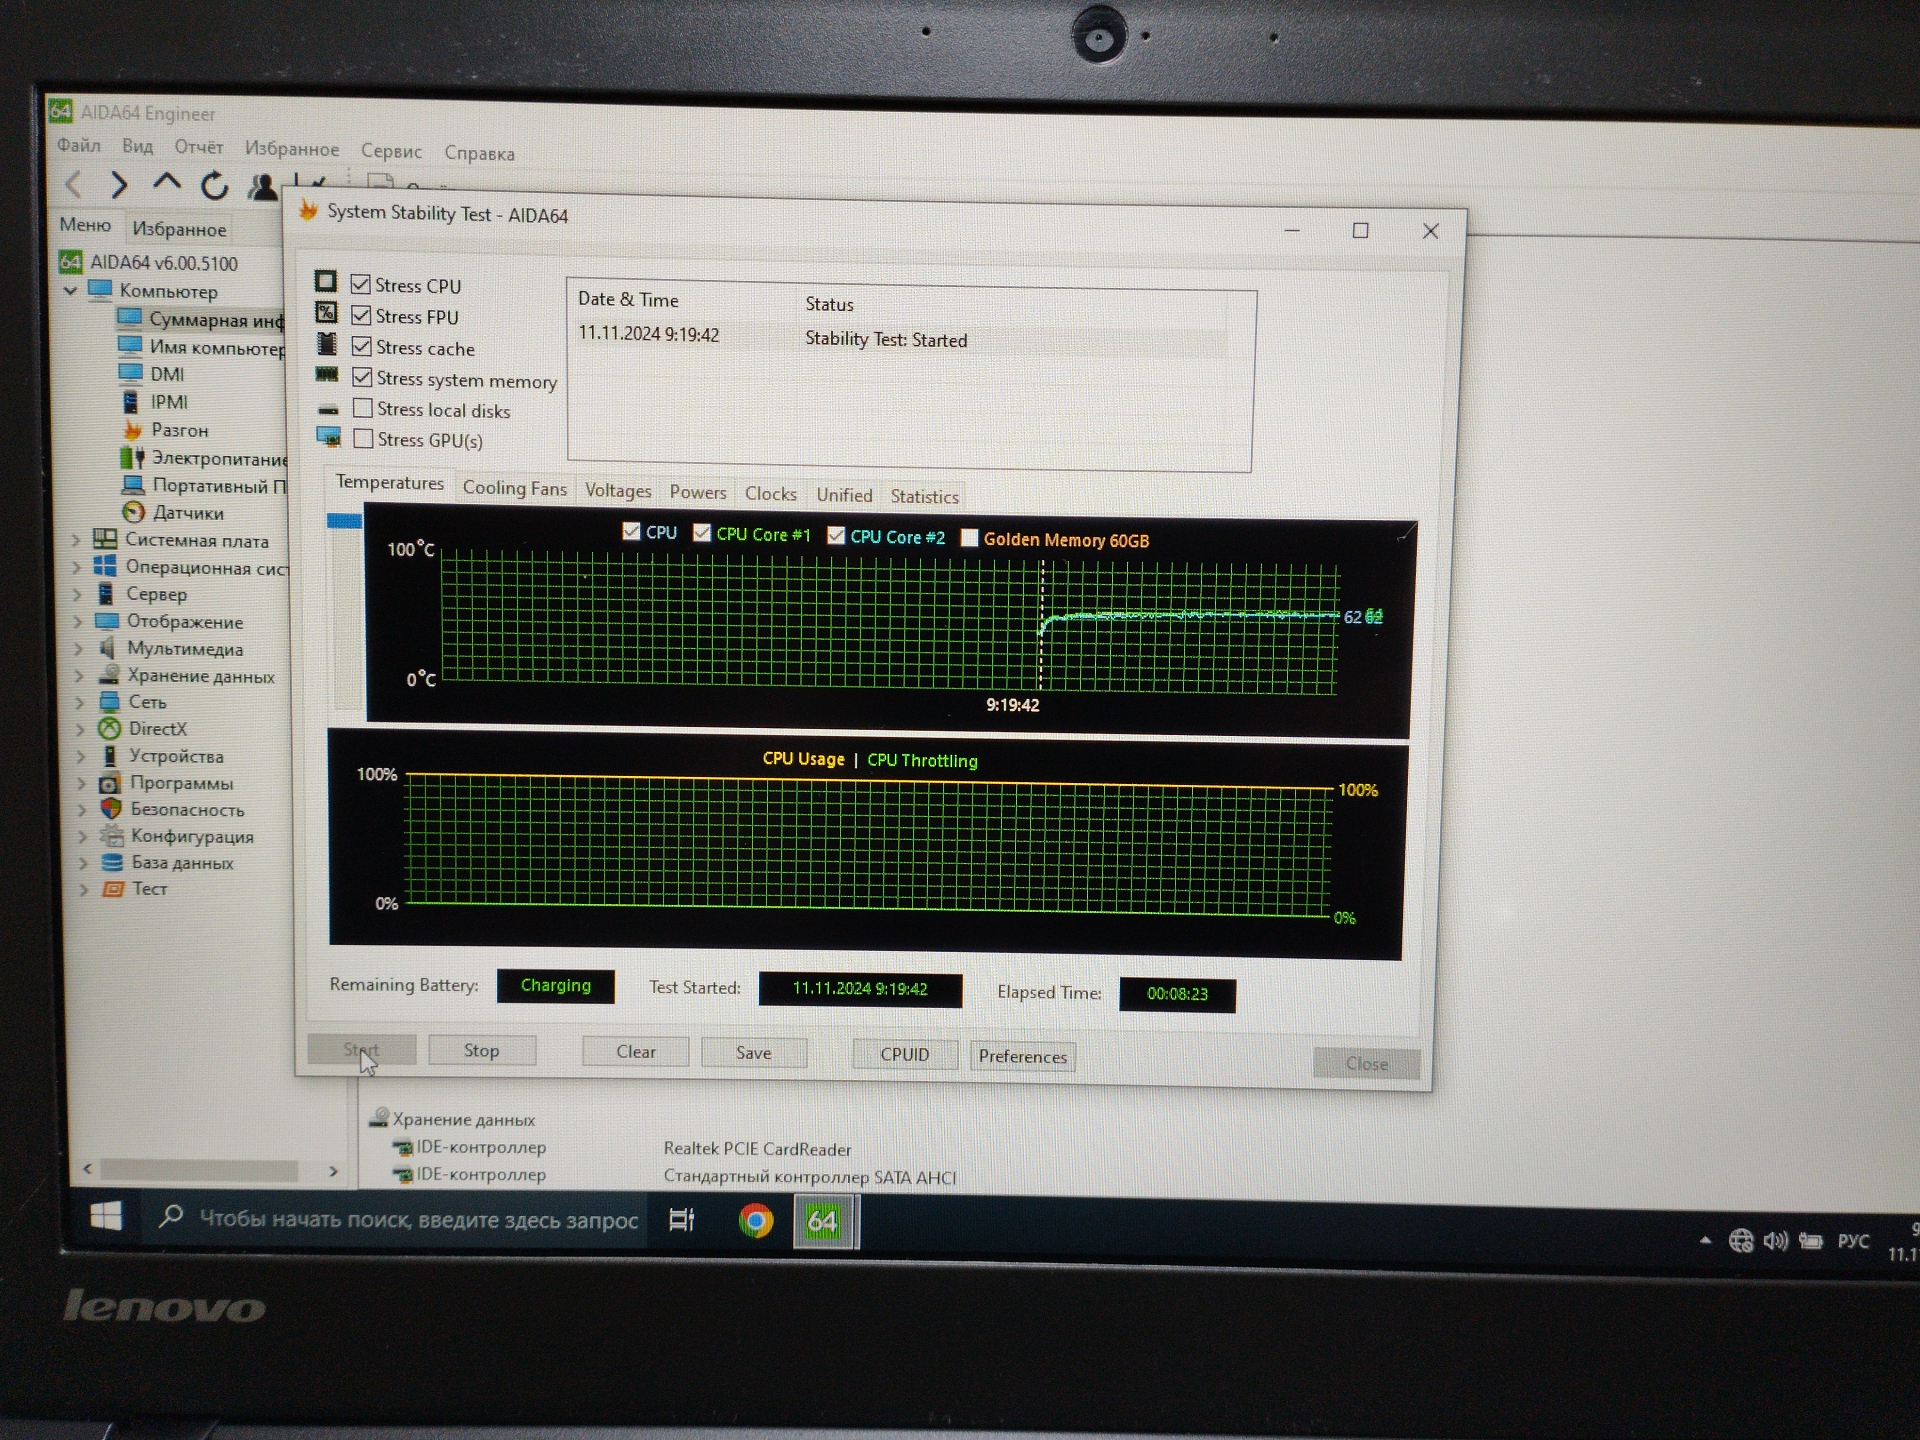Click the Stop button
The image size is (1920, 1440).
(x=482, y=1050)
